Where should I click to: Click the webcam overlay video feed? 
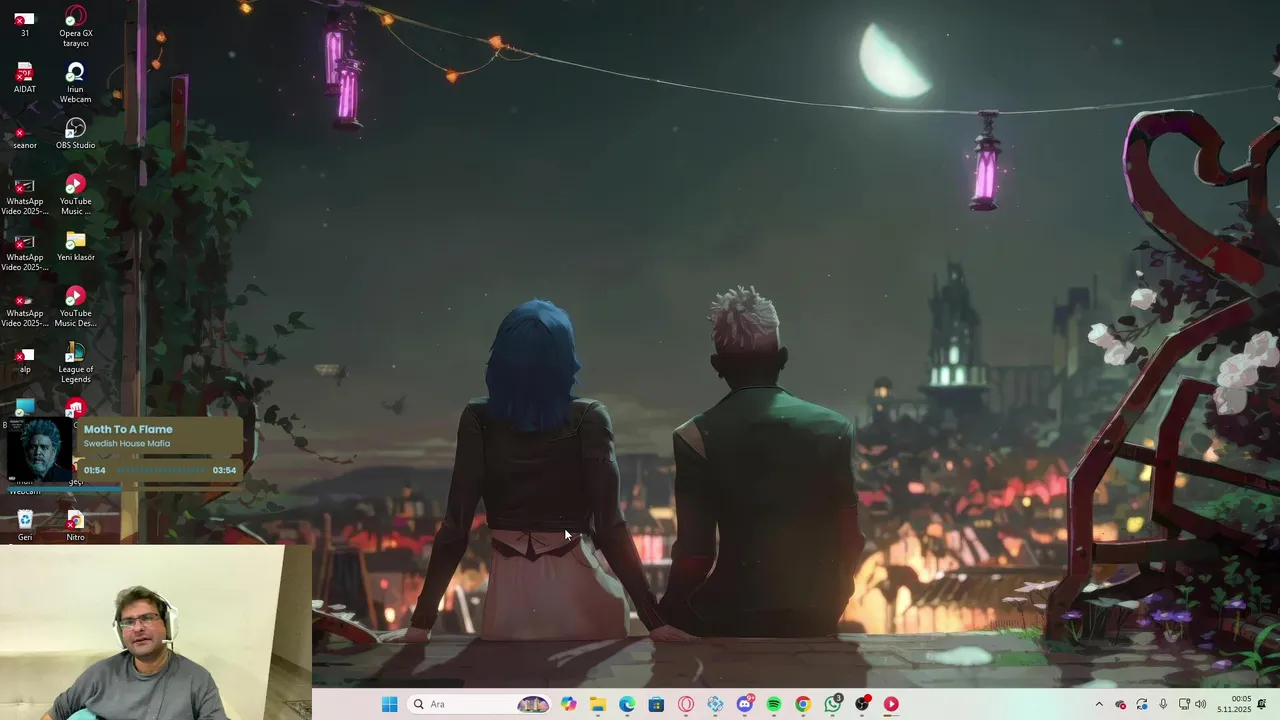pos(156,632)
